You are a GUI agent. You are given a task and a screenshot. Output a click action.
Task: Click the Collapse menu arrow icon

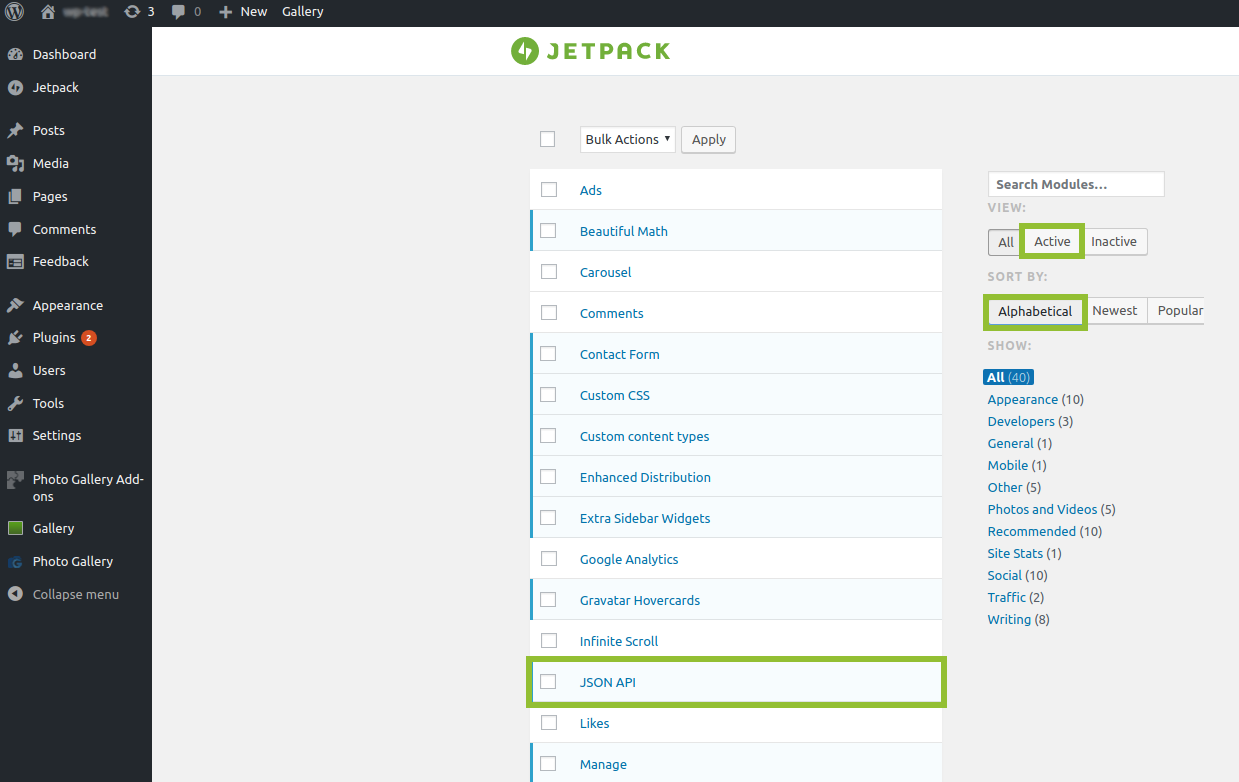pos(15,594)
